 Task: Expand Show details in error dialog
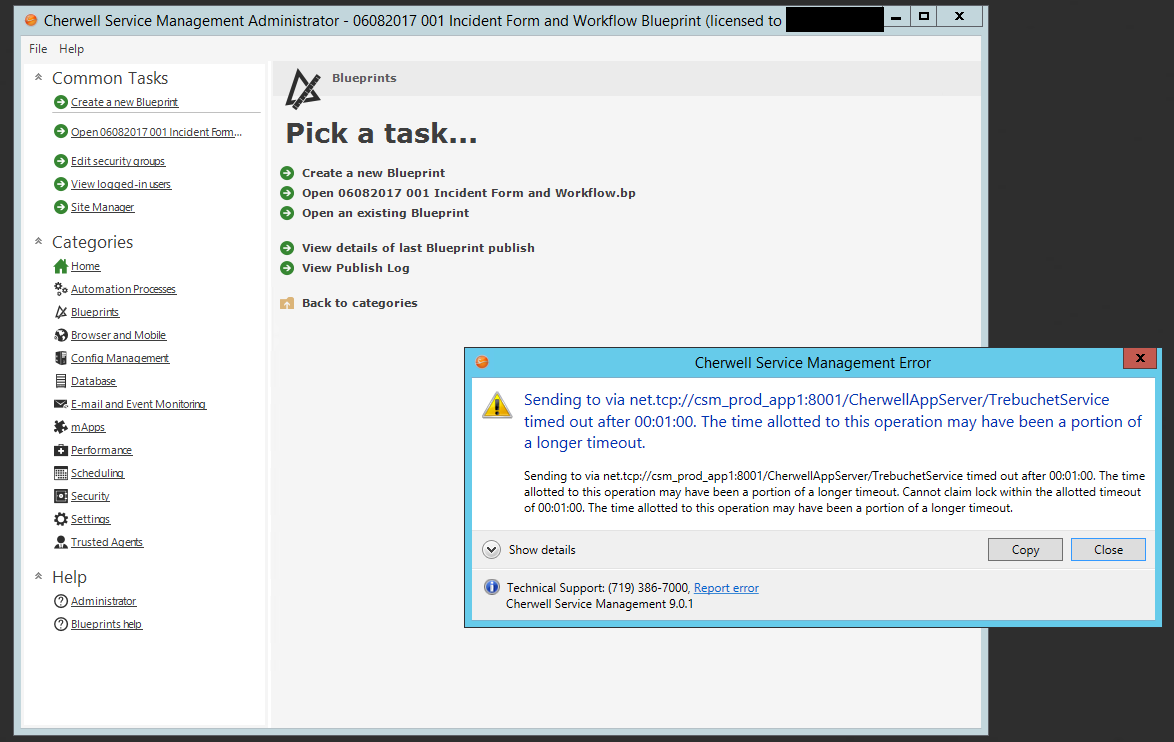(491, 549)
